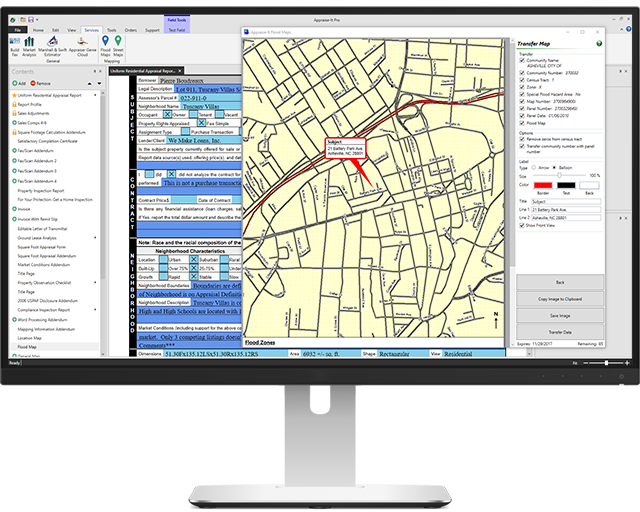
Task: Click the zoom slider in status bar
Action: 607,363
